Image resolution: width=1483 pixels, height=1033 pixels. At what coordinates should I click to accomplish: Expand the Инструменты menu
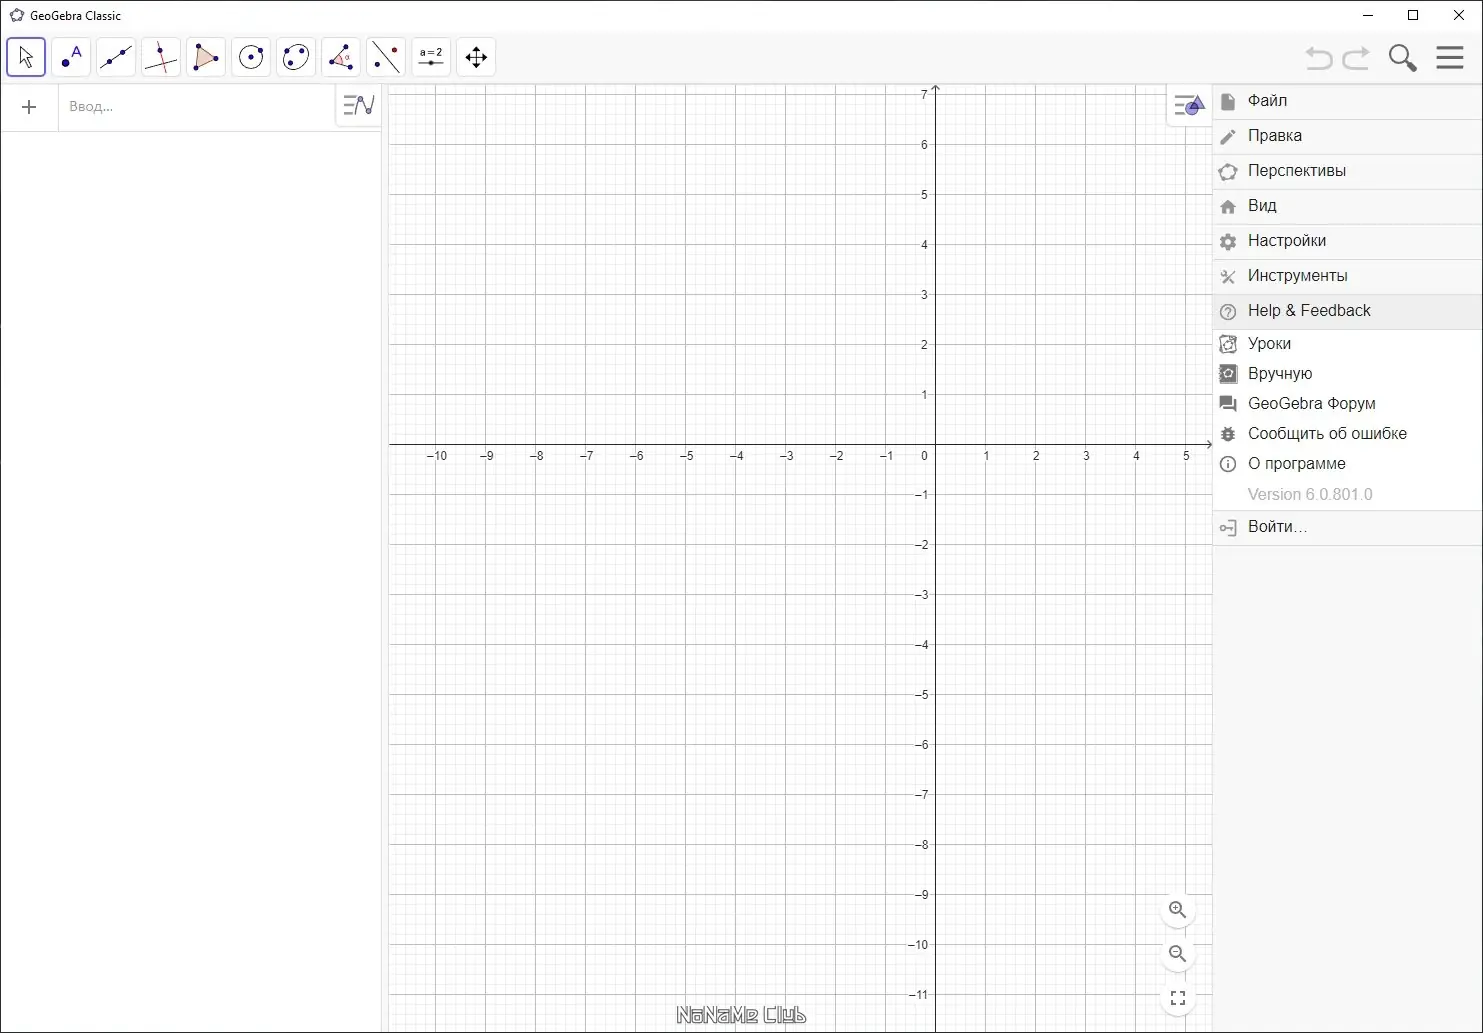click(1348, 276)
